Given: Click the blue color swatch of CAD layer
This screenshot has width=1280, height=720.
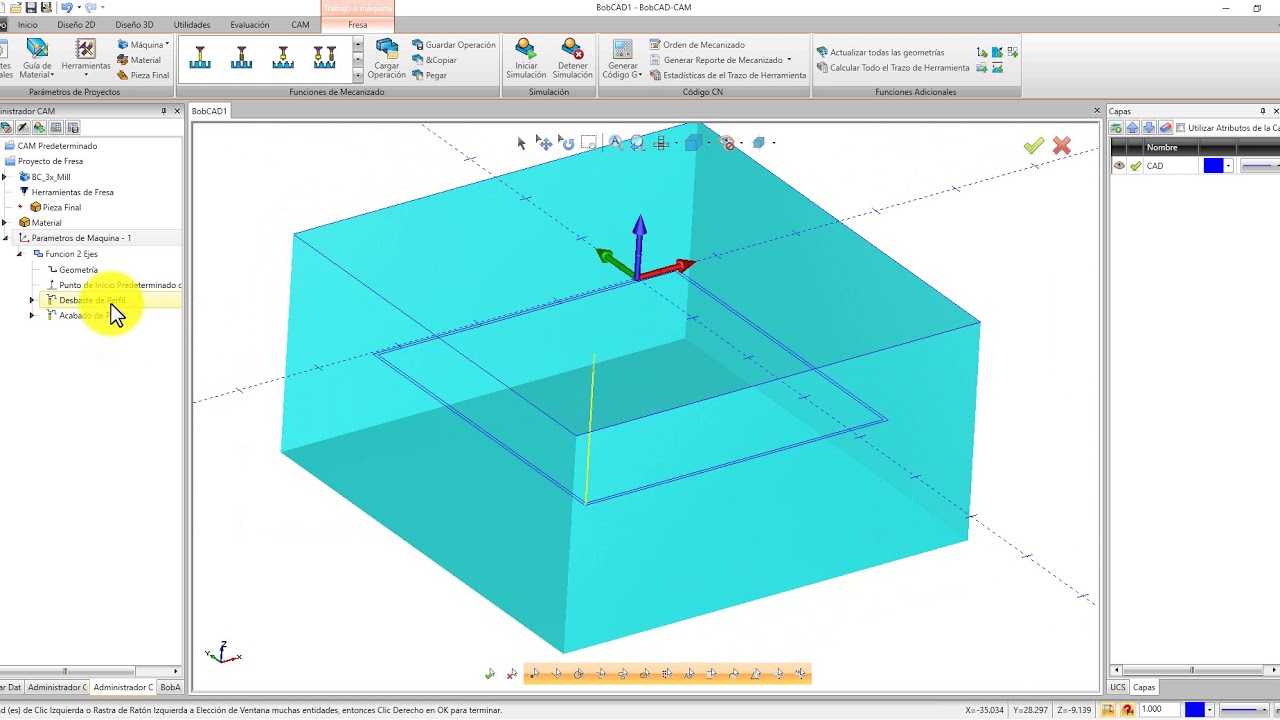Looking at the screenshot, I should click(1213, 166).
